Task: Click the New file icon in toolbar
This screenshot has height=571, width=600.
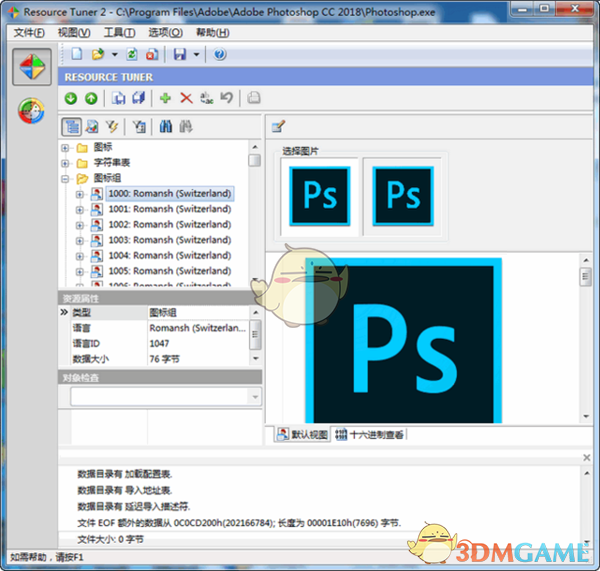Action: (76, 54)
